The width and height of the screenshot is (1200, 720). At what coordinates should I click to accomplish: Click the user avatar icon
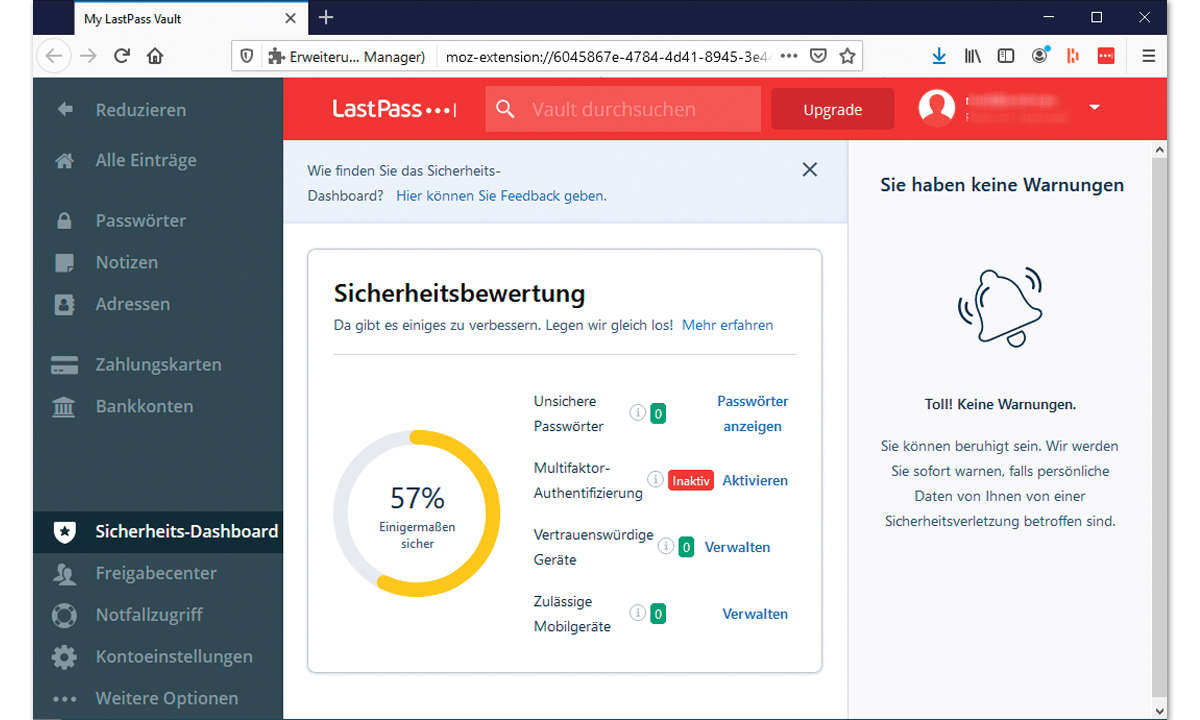937,108
